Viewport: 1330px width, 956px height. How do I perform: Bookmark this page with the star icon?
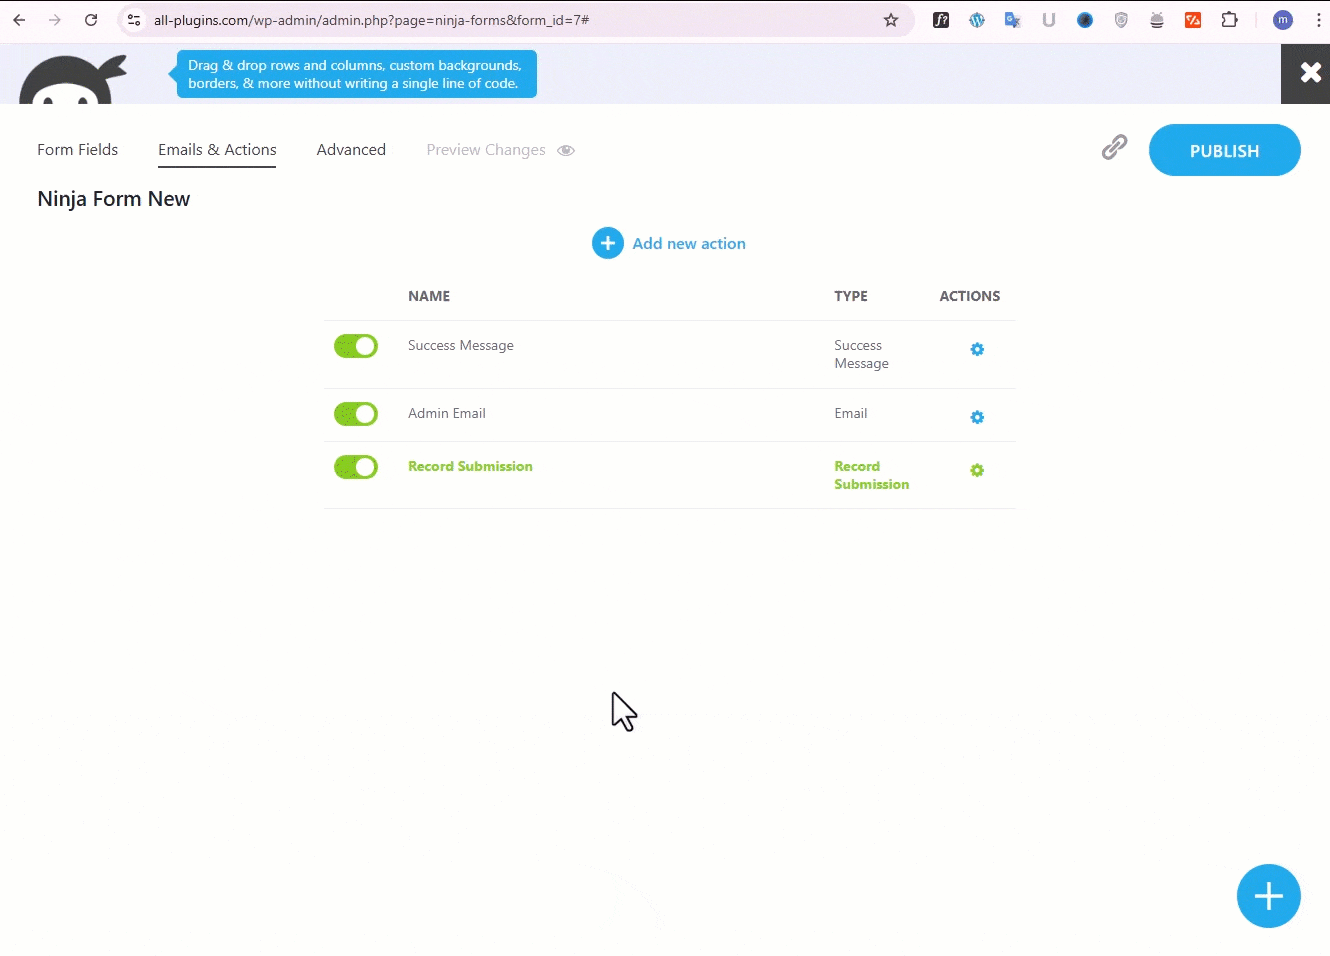pyautogui.click(x=891, y=20)
